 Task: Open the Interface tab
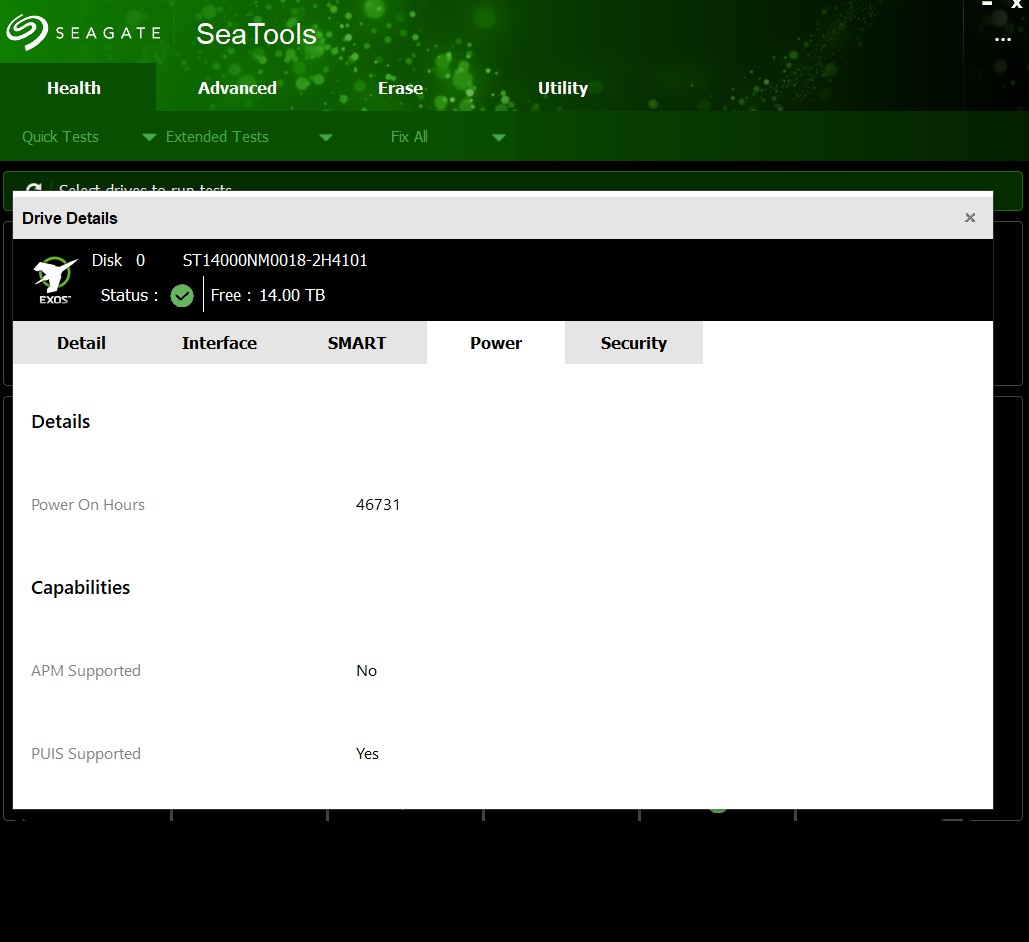point(219,343)
